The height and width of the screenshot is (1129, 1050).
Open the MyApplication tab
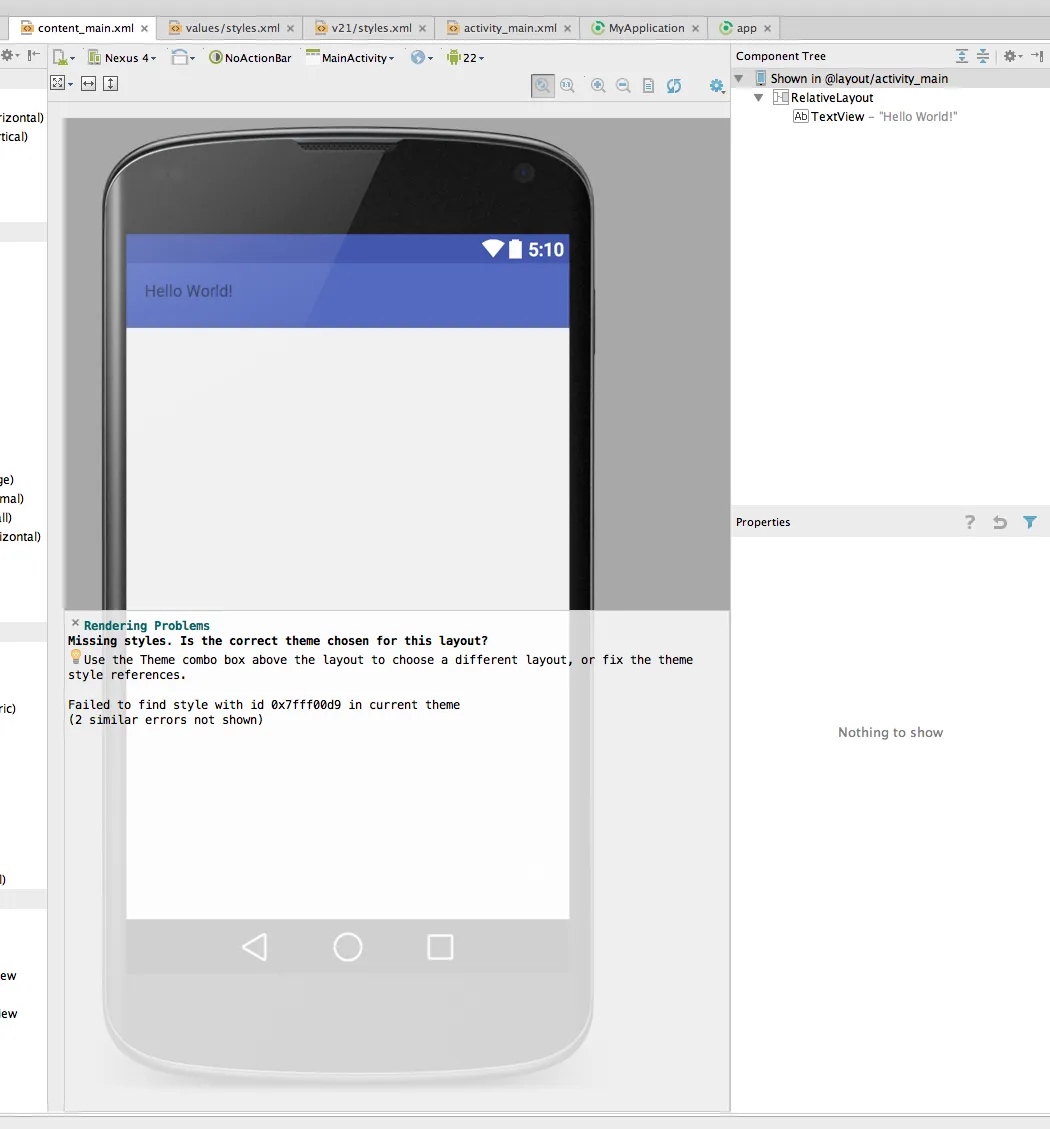pos(646,28)
